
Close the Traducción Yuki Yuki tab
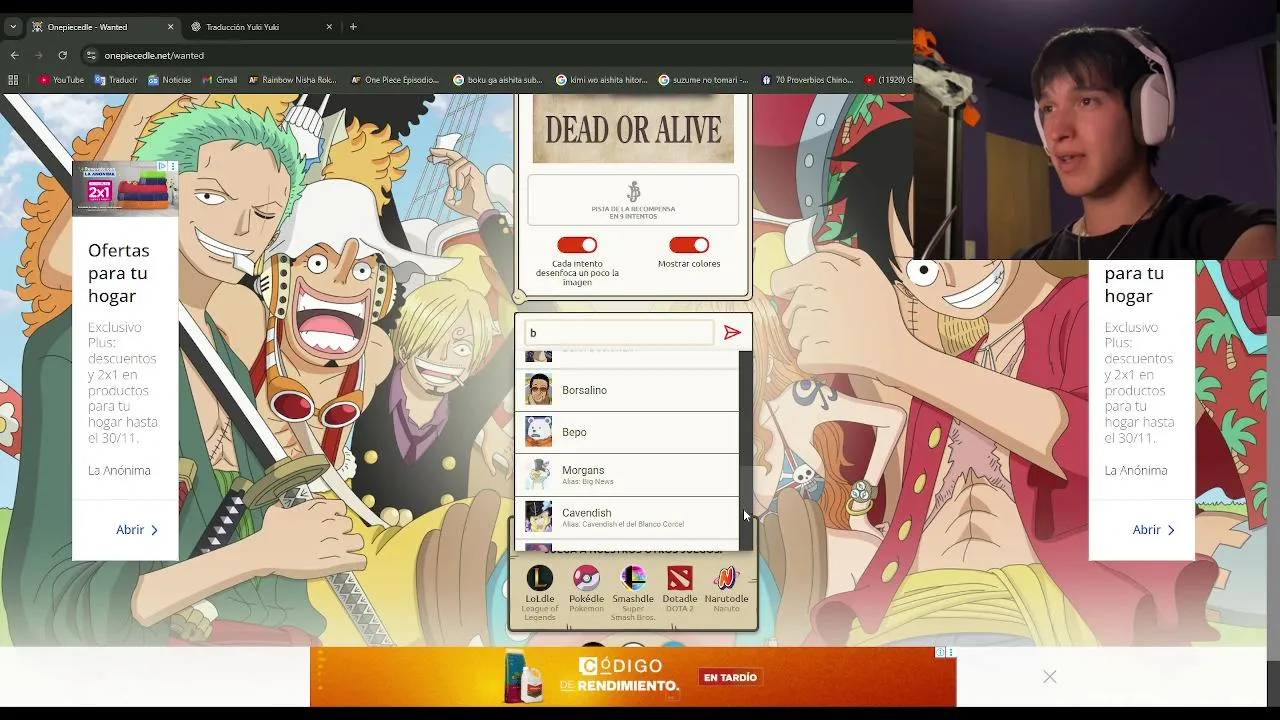[x=327, y=27]
